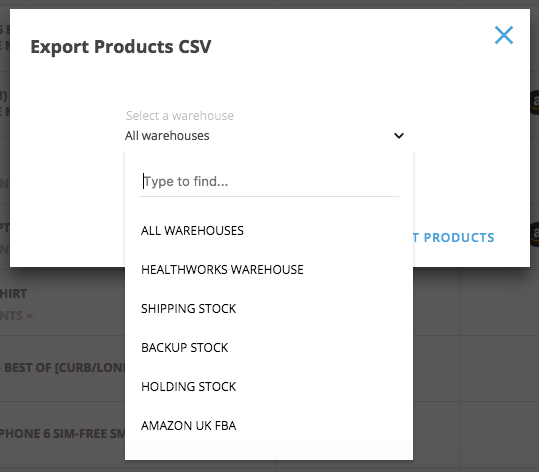The width and height of the screenshot is (539, 472).
Task: Open the product row ending in 'HIRT'
Action: pos(13,294)
